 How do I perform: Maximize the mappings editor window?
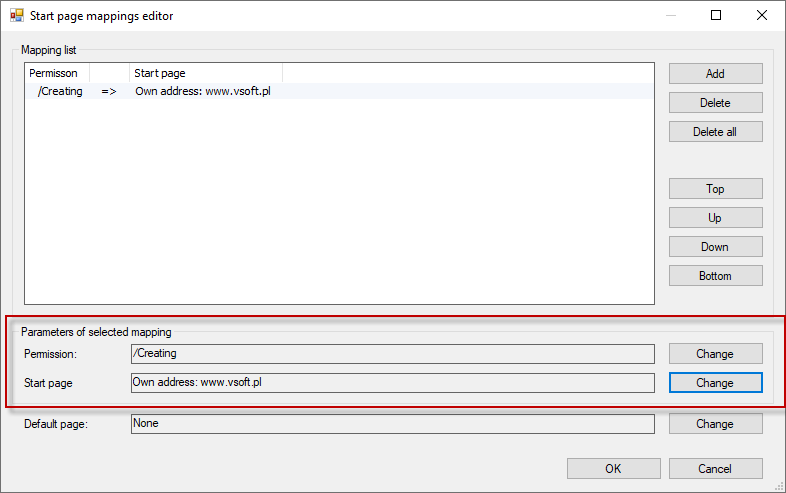click(716, 16)
